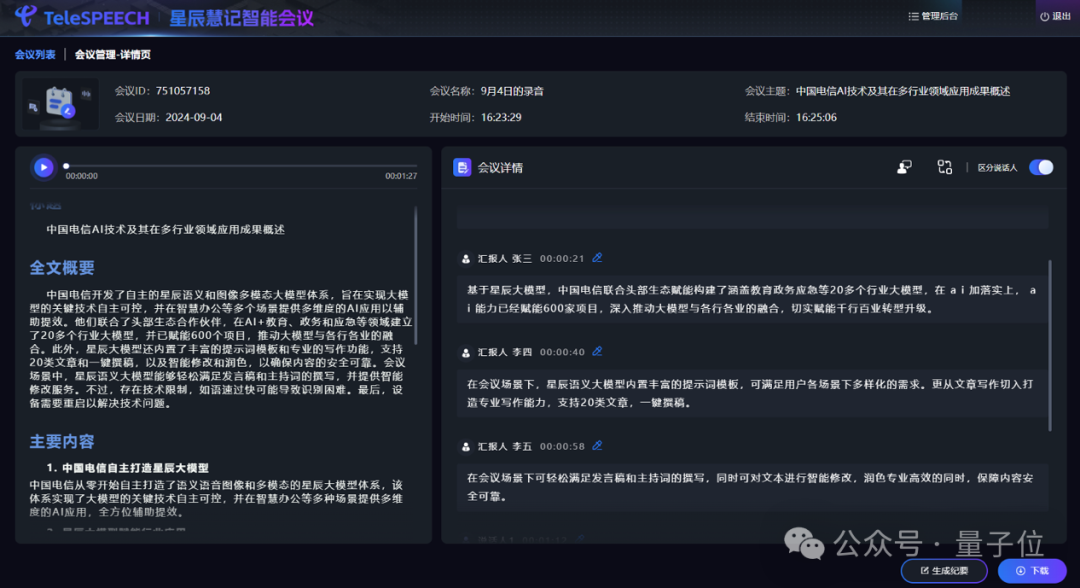Toggle the 区分说话人 switch
The image size is (1080, 588).
pos(1040,167)
